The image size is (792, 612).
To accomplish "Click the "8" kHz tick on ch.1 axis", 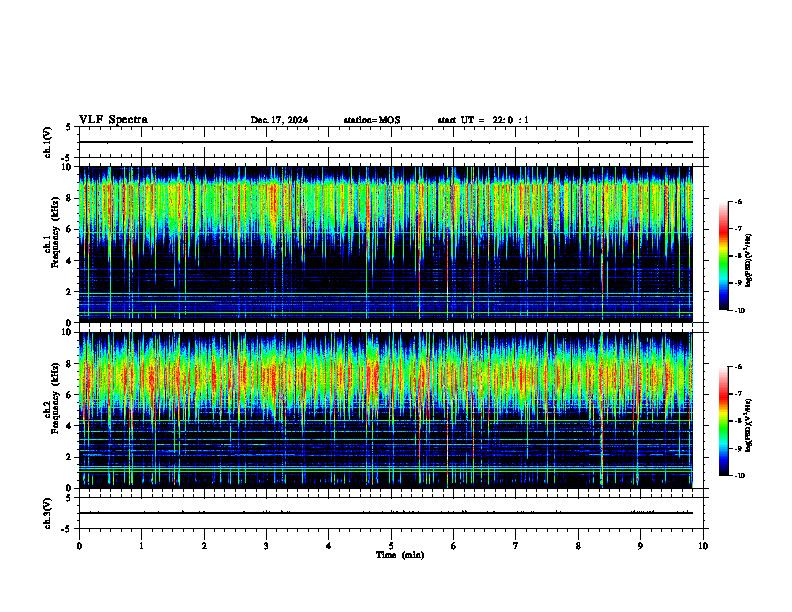I will pos(70,198).
